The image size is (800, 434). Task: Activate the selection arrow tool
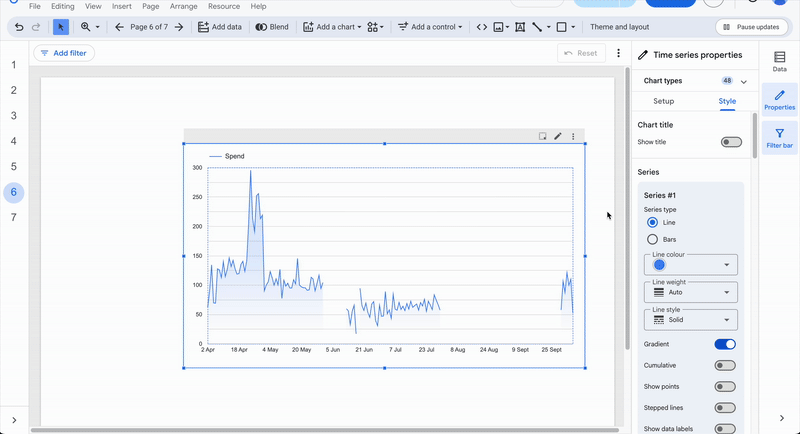coord(61,27)
